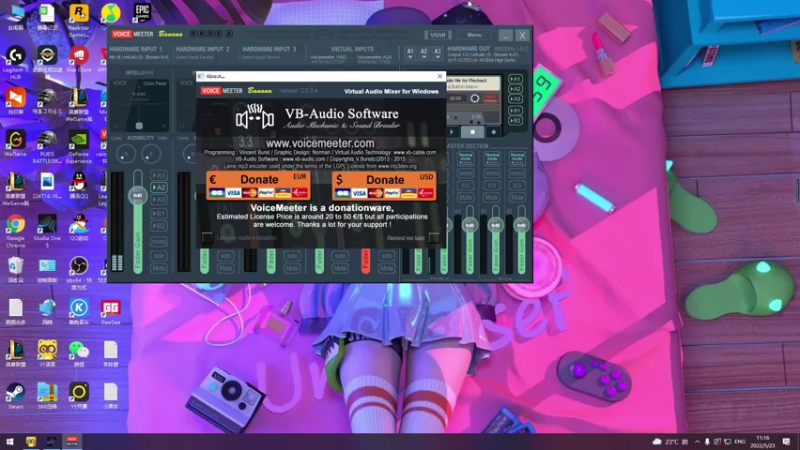Viewport: 800px width, 450px height.
Task: Open the A1 hardware out device dropdown
Action: 410,53
